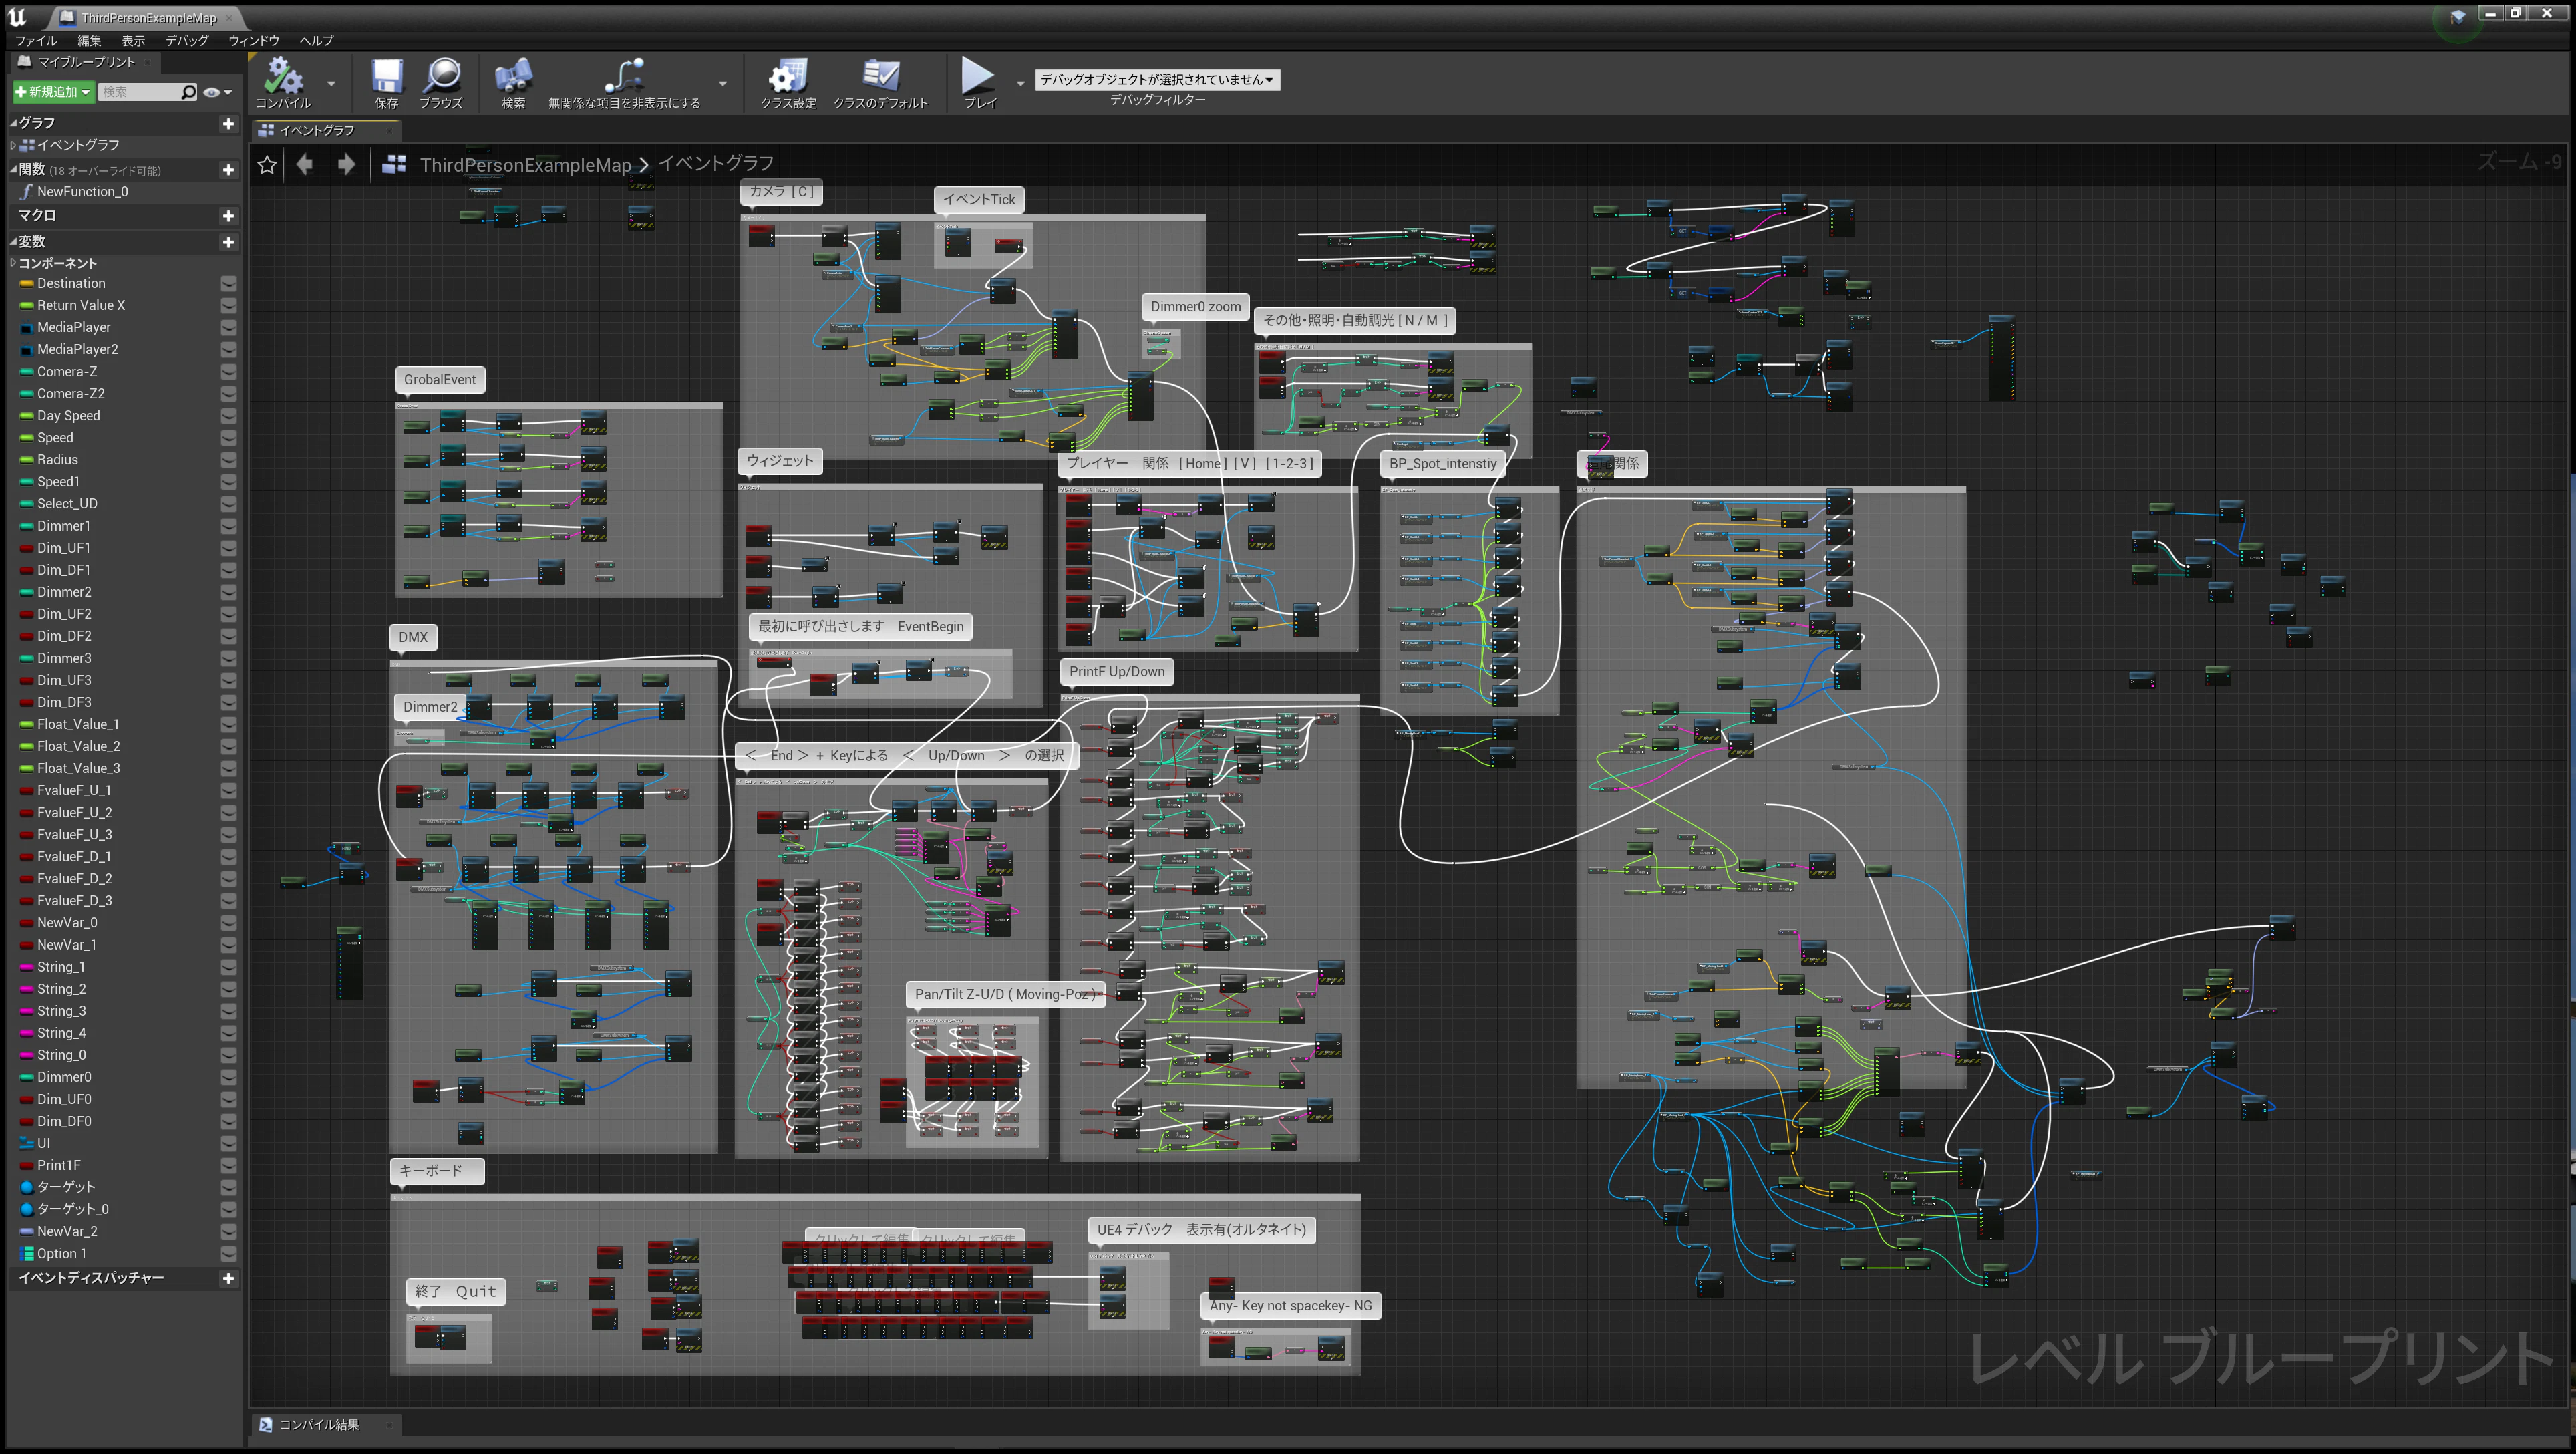Screen dimensions: 2576x1454
Task: Open the 新規追加 (Add New) dropdown
Action: pos(53,92)
